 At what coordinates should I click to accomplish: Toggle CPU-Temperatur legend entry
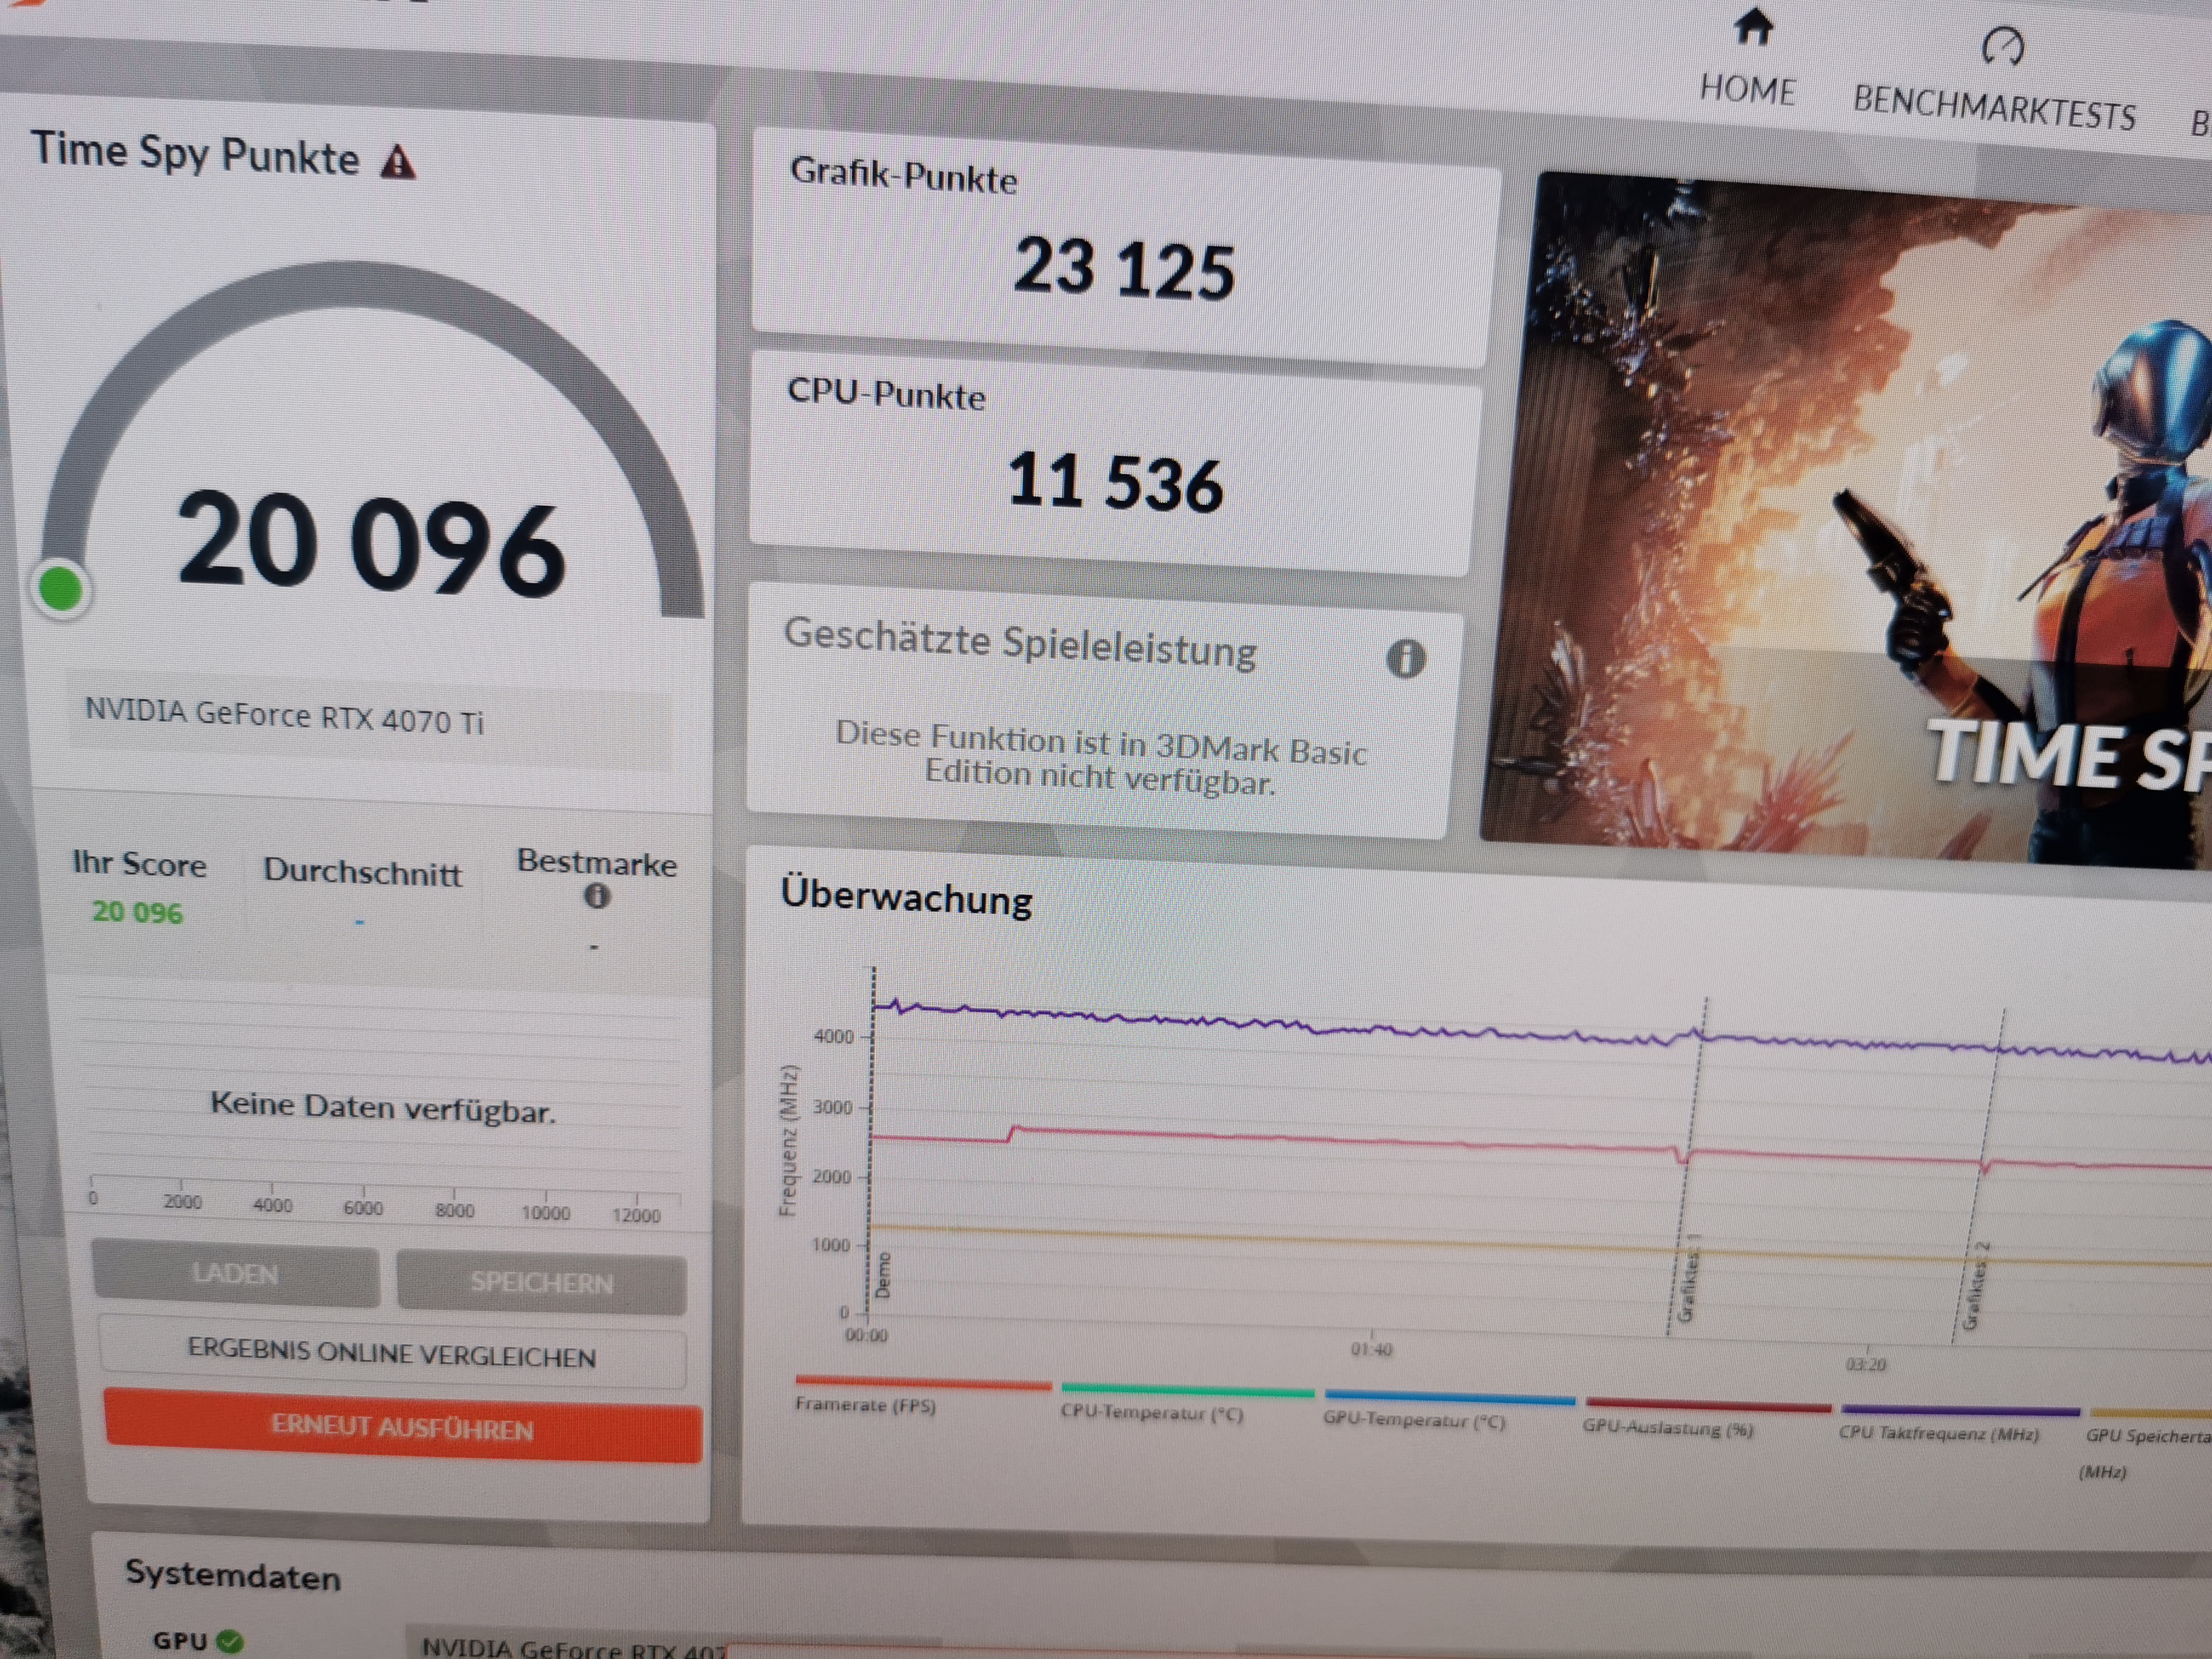(1152, 1413)
